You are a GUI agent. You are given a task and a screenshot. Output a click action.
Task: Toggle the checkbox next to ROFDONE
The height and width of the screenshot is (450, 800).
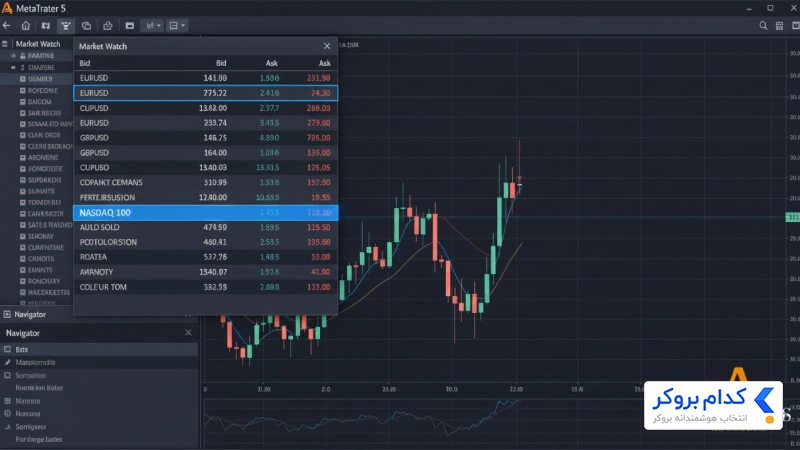click(22, 90)
